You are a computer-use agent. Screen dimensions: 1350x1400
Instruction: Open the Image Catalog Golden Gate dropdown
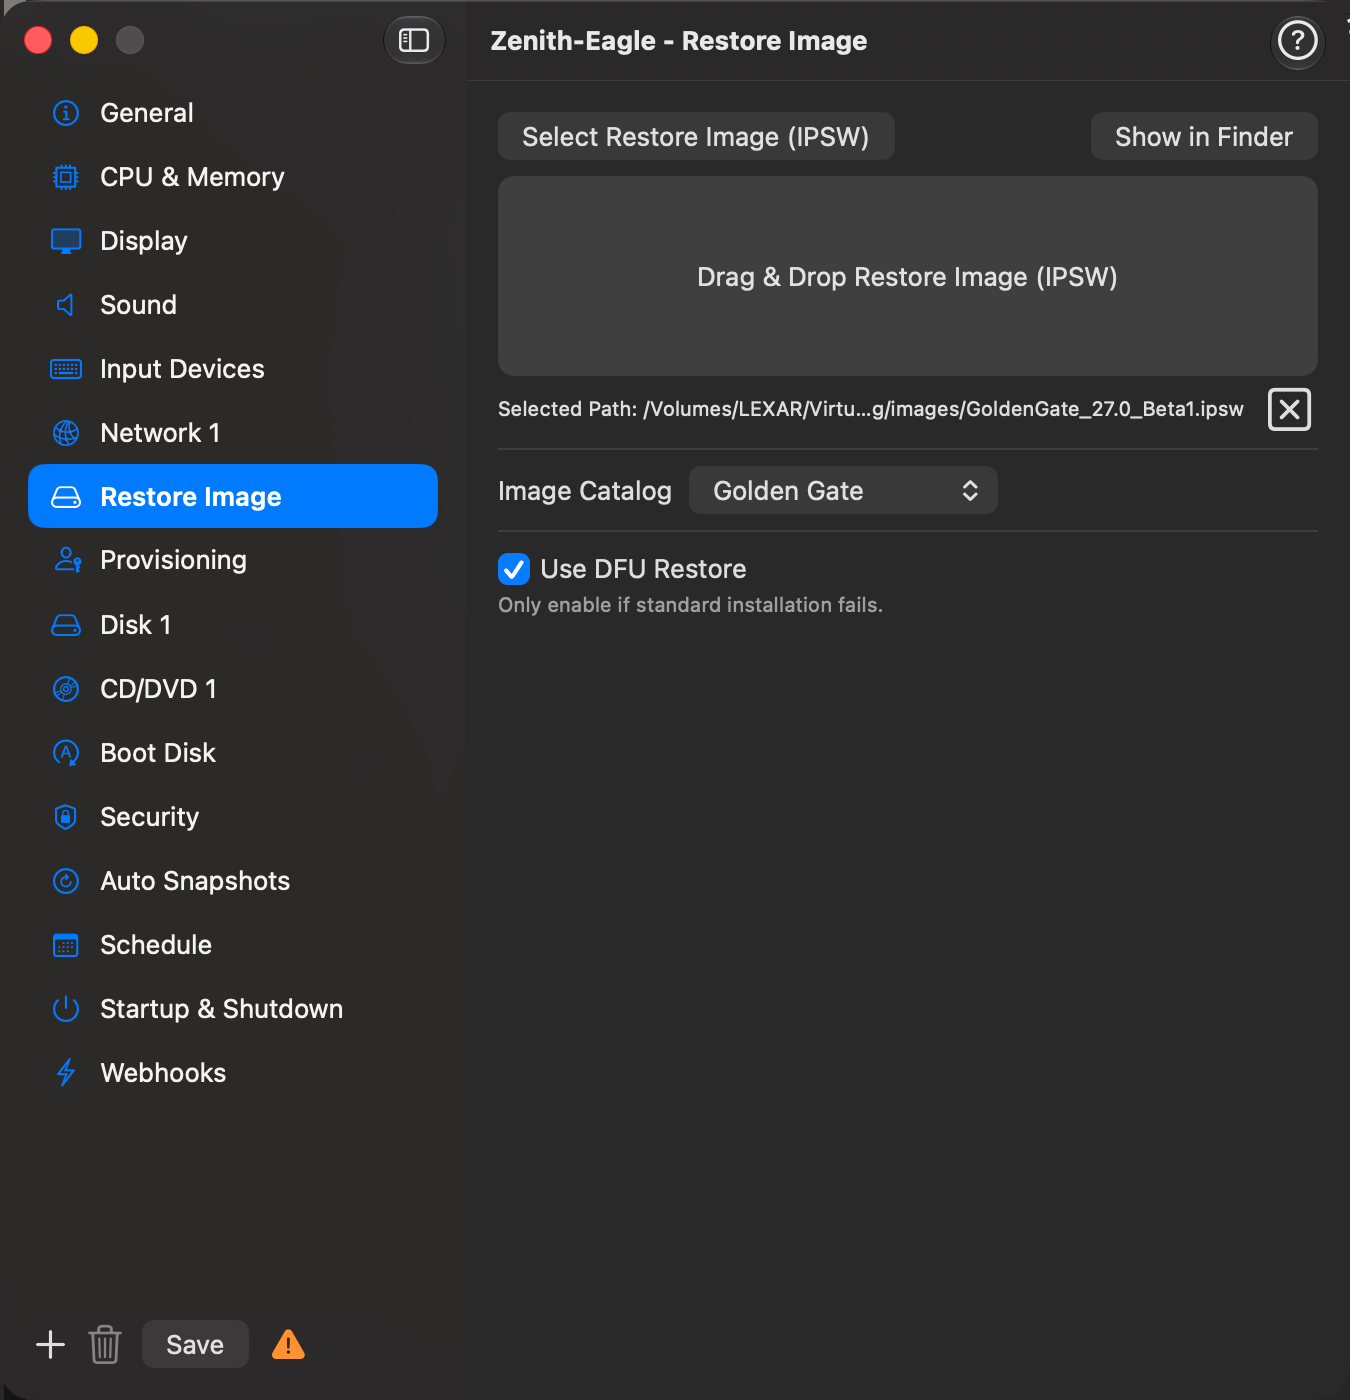point(843,491)
